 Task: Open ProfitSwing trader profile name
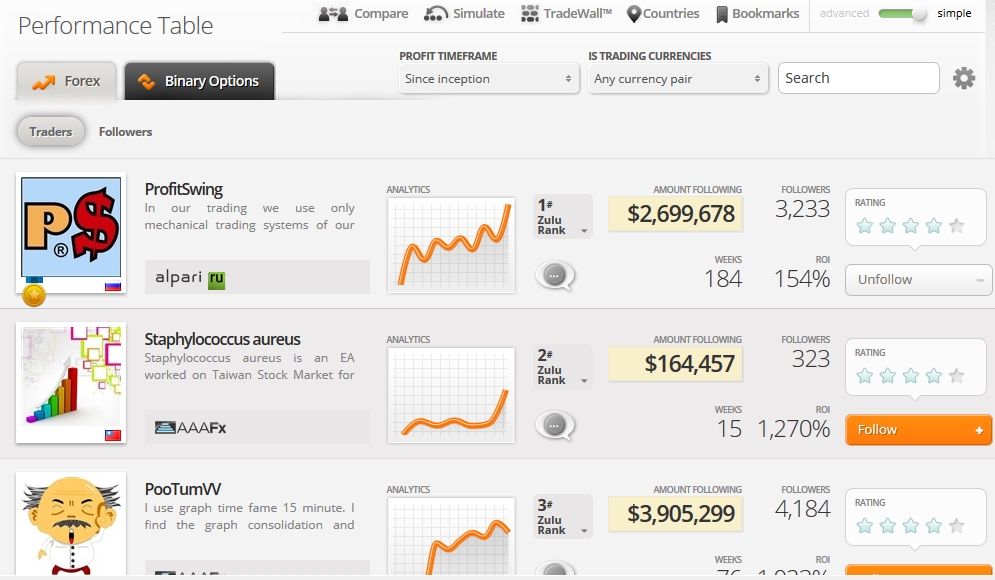tap(183, 189)
